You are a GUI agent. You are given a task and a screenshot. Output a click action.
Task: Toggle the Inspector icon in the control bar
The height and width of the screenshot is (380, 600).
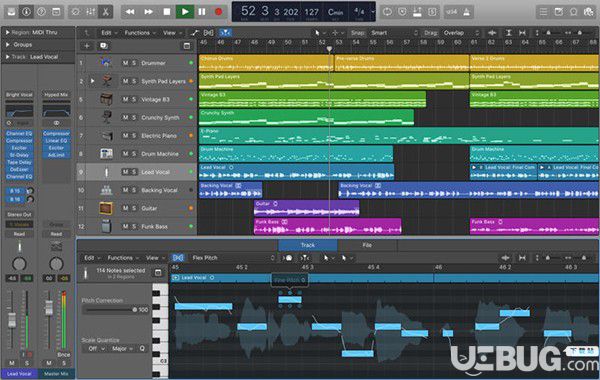[x=26, y=12]
